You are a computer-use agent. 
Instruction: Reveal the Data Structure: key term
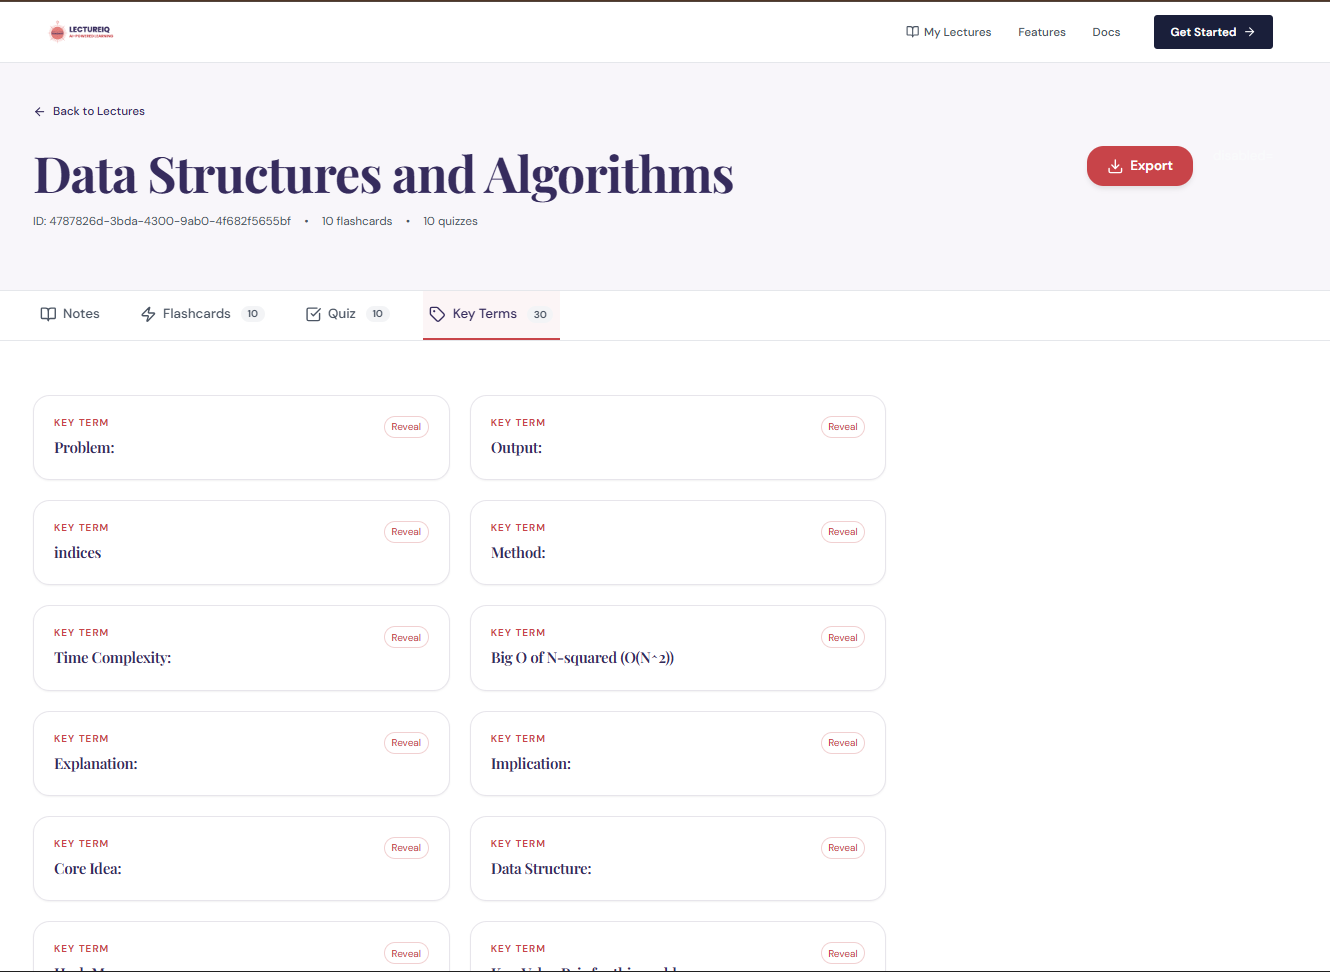click(x=843, y=848)
